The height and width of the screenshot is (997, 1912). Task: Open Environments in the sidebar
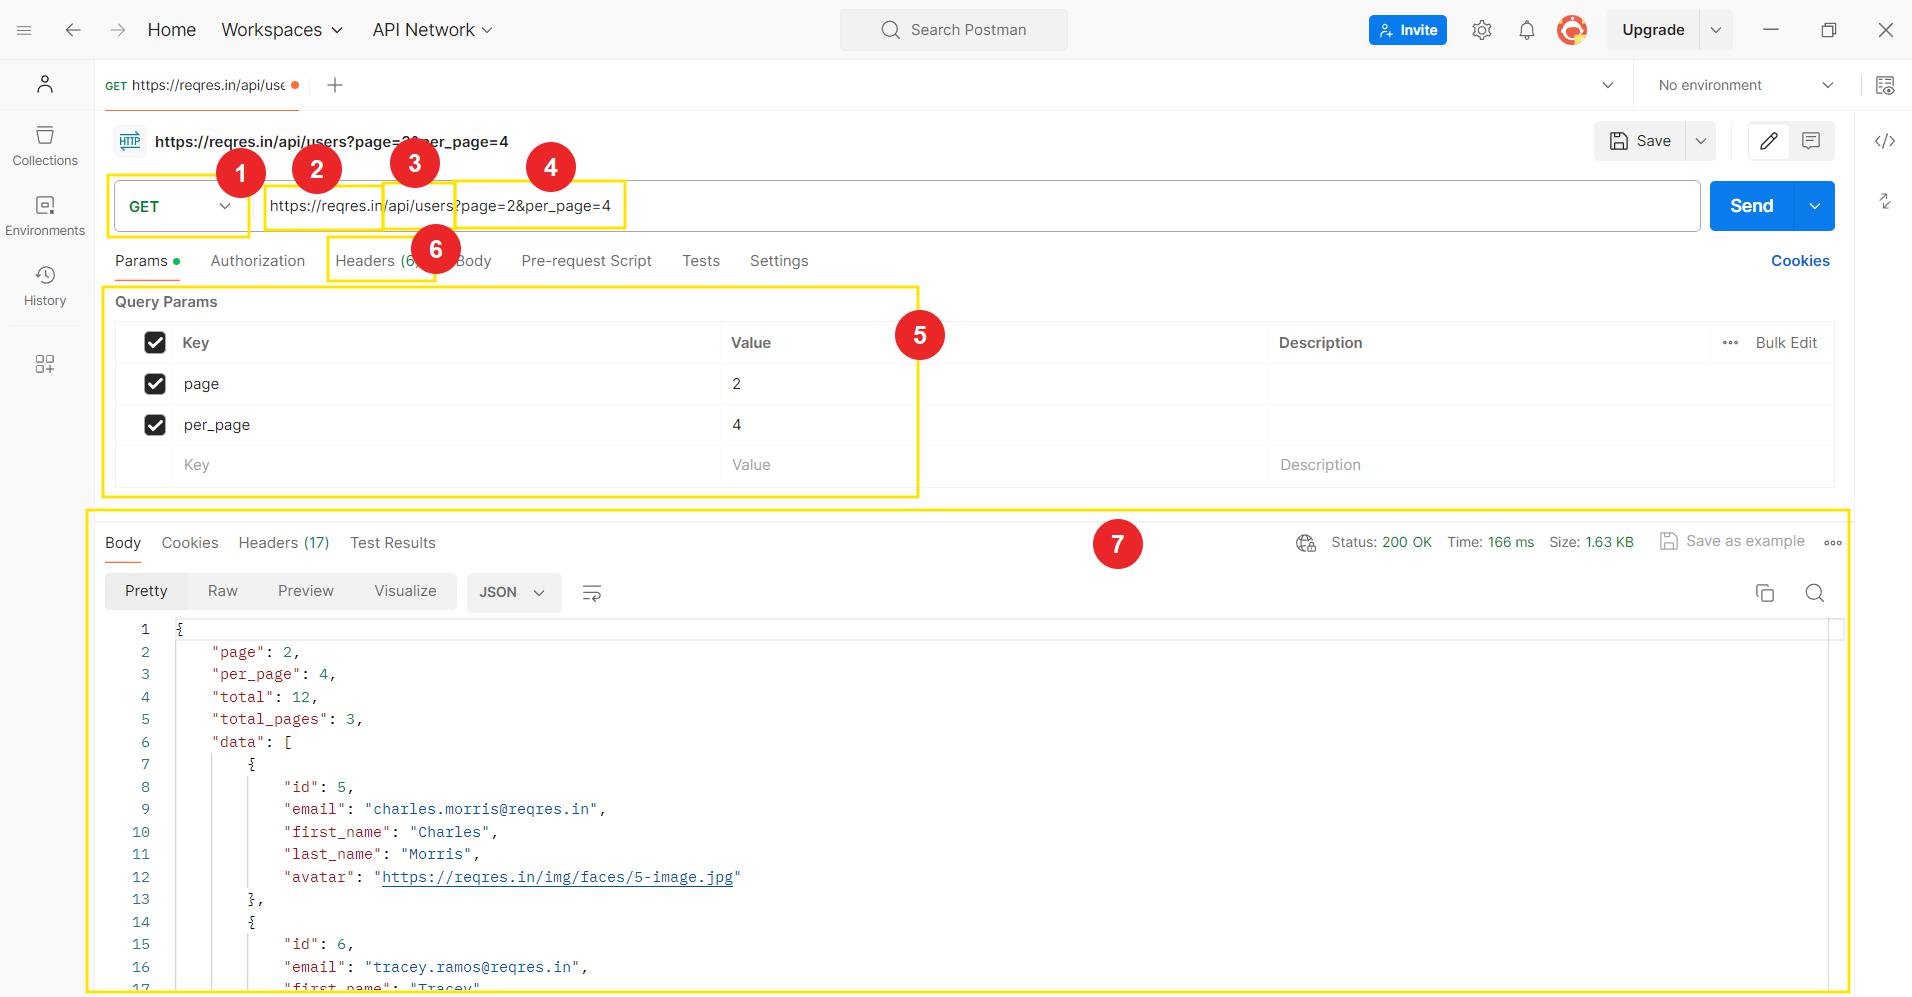point(45,216)
